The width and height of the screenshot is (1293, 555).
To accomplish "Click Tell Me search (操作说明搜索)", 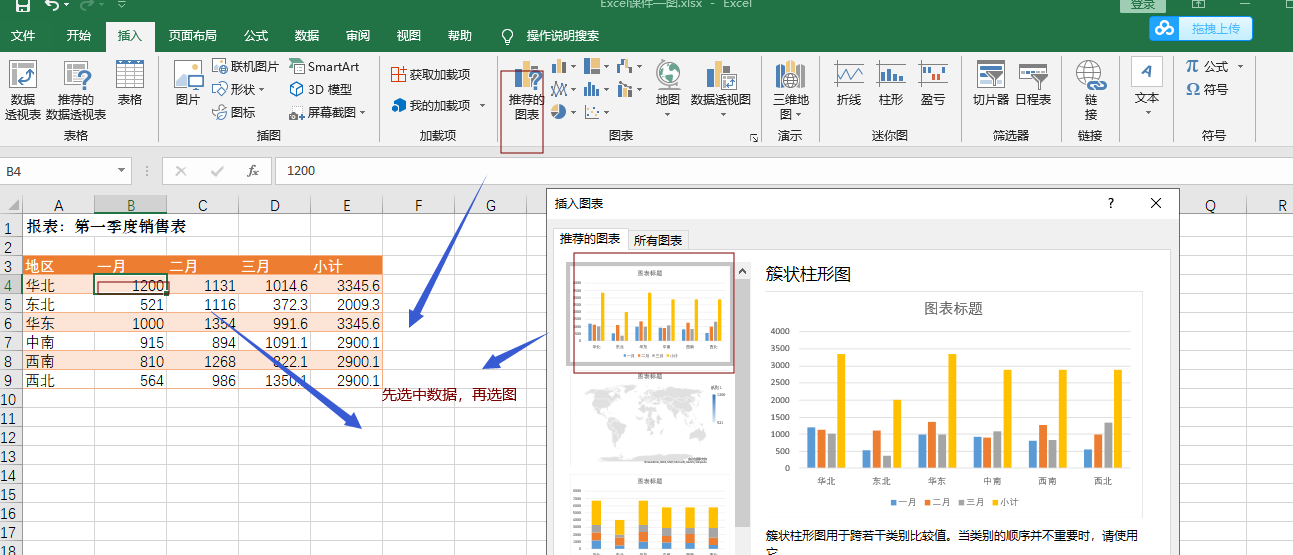I will [x=552, y=36].
